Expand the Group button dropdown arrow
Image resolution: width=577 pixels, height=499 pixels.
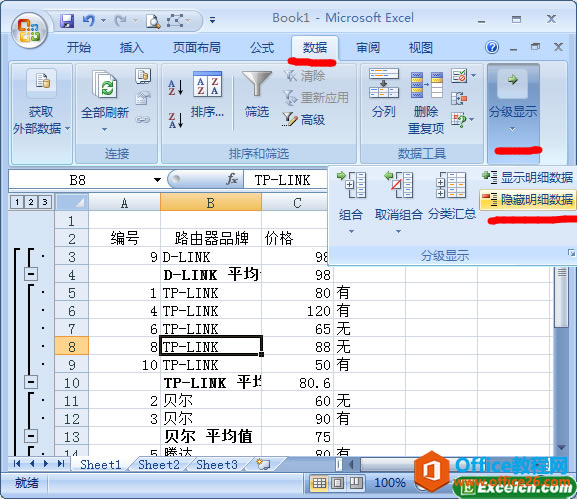[x=351, y=231]
